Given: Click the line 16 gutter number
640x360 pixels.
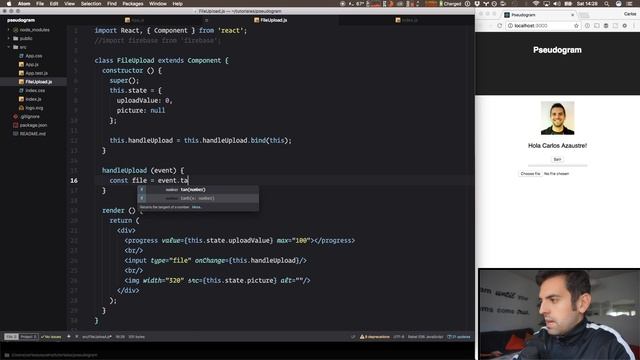Looking at the screenshot, I should point(74,180).
